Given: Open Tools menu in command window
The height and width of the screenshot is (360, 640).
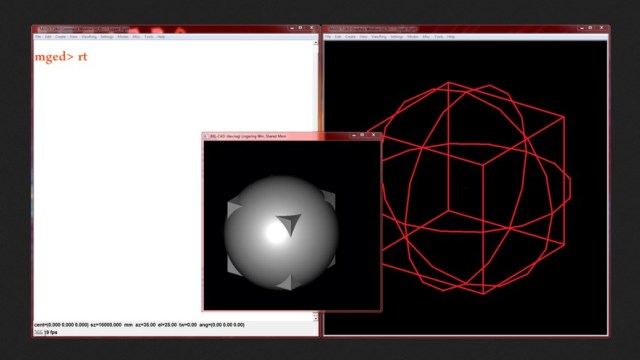Looking at the screenshot, I should click(149, 37).
